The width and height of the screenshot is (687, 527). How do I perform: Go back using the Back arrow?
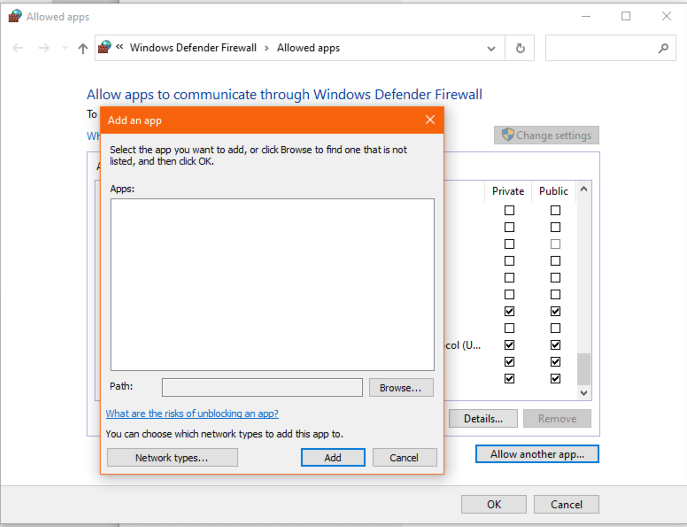(18, 48)
